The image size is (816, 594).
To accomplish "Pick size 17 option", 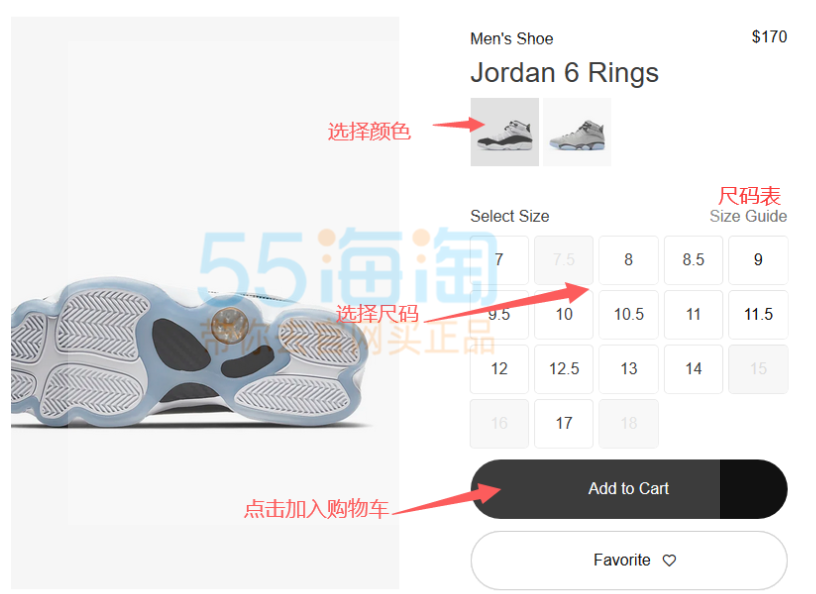I will (x=564, y=424).
